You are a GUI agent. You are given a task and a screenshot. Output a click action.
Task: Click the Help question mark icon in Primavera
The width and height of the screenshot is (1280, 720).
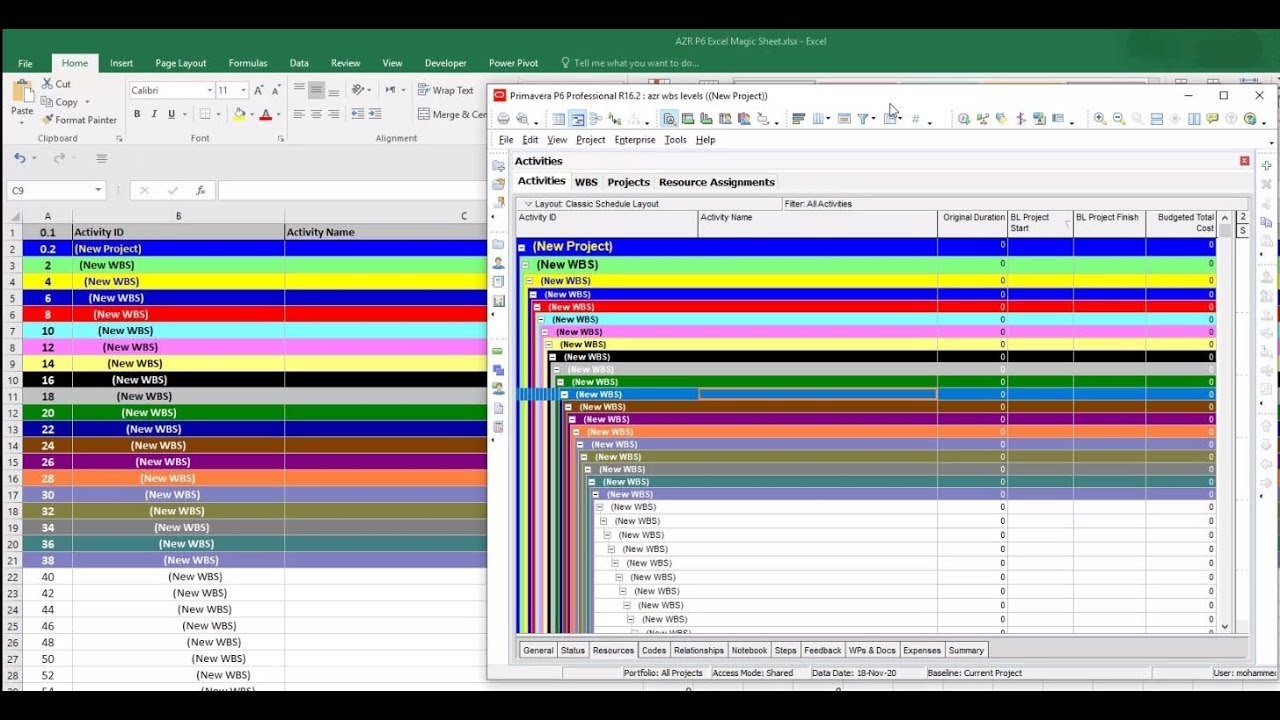[1250, 119]
